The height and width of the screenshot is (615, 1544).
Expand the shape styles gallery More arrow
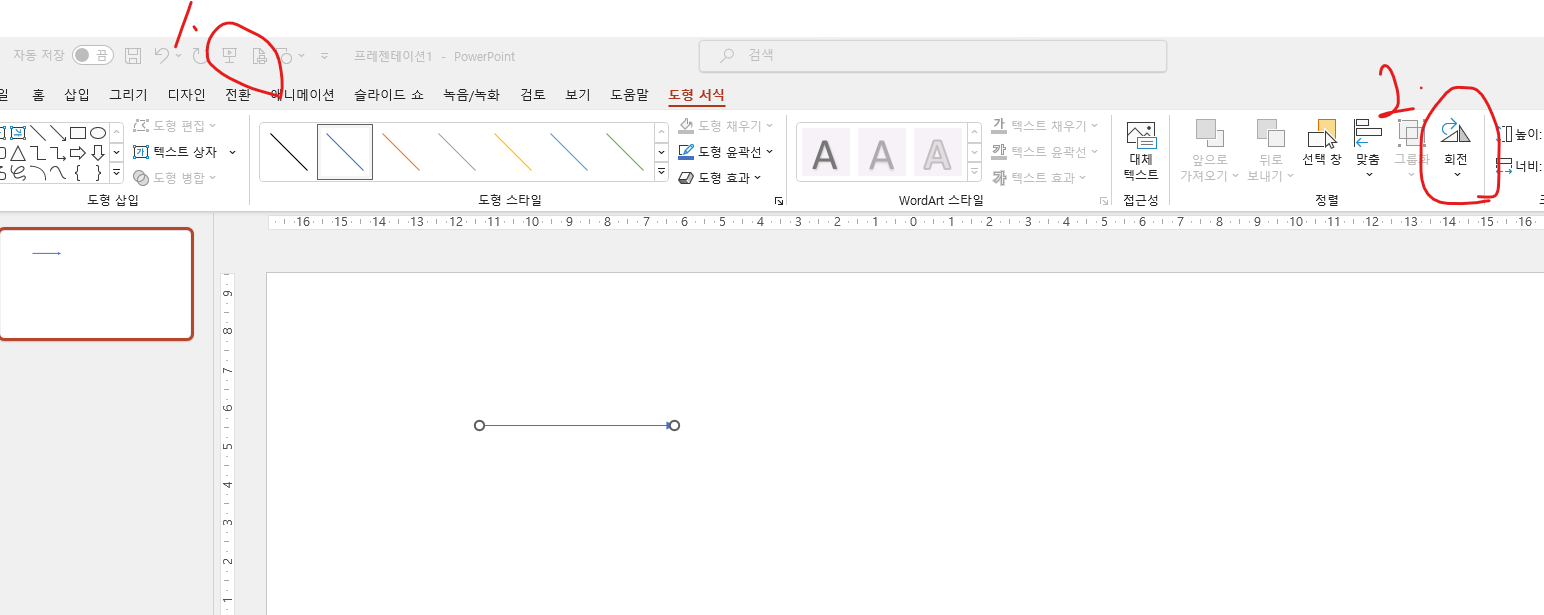point(661,173)
